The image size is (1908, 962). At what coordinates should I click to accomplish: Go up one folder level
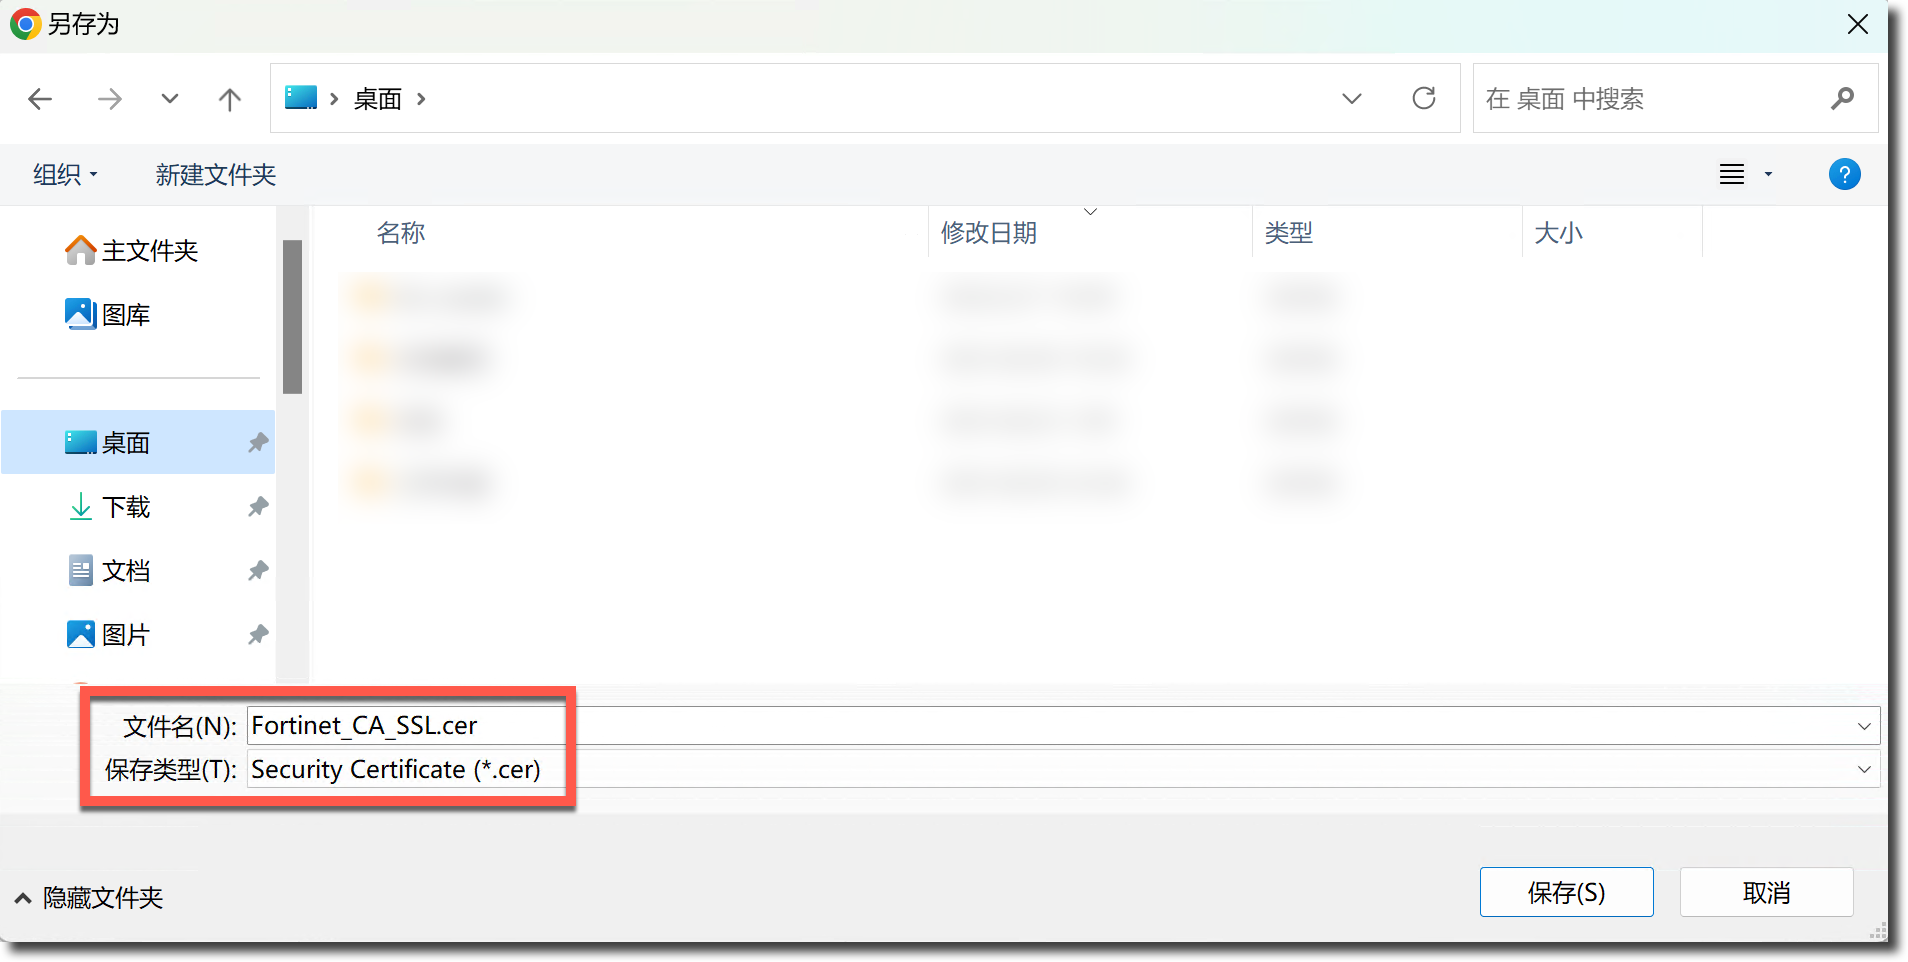pyautogui.click(x=229, y=99)
